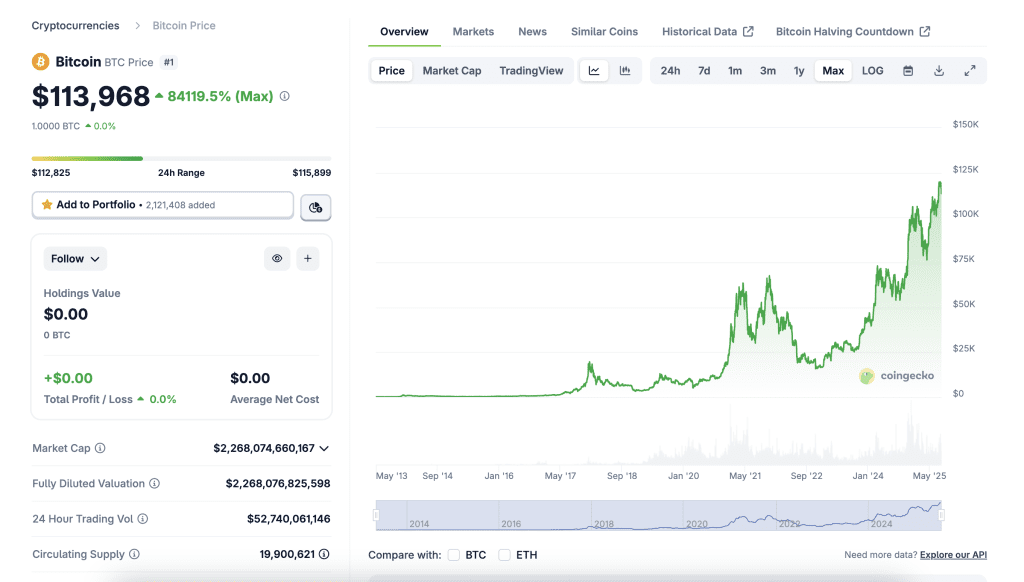This screenshot has height=582, width=1024.
Task: Select the candlestick chart type icon
Action: (625, 71)
